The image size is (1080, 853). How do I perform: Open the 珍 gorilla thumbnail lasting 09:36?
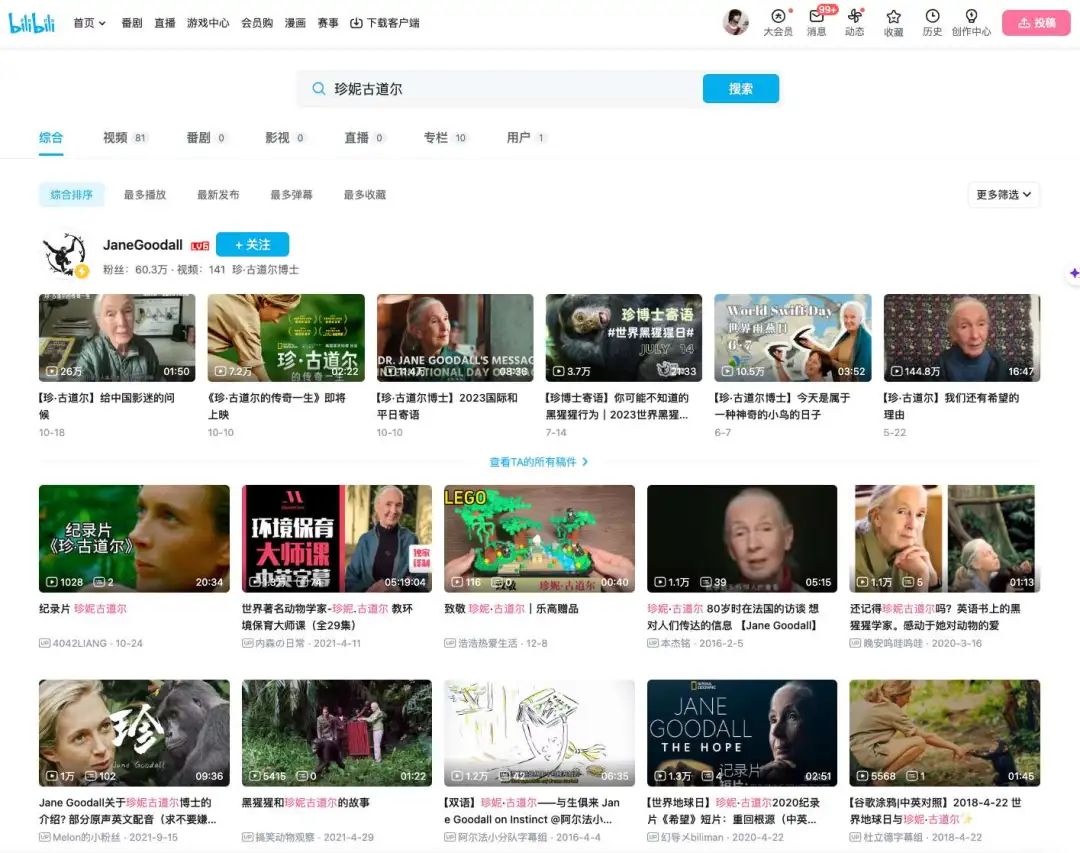point(134,733)
